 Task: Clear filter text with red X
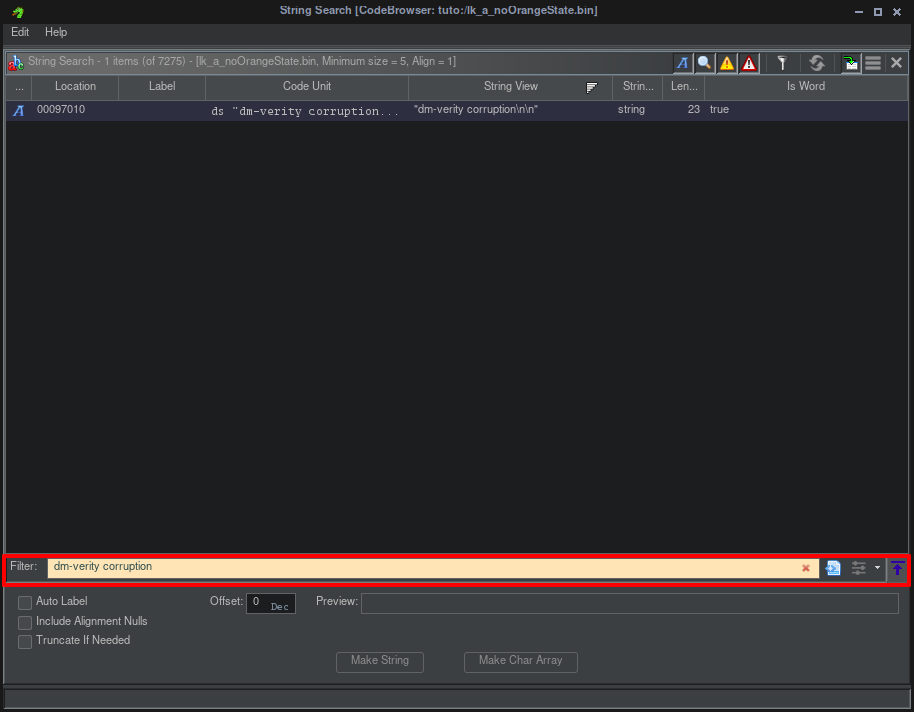tap(806, 568)
